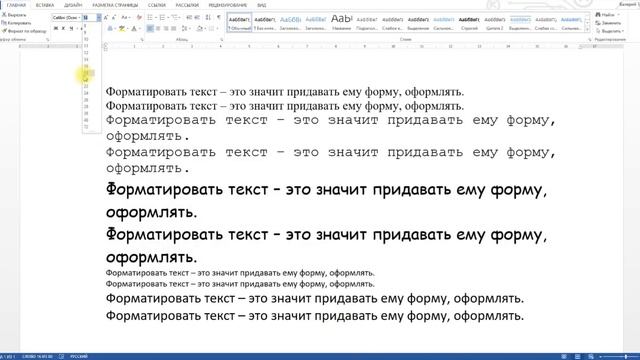
Task: Align text left
Action: click(x=150, y=29)
